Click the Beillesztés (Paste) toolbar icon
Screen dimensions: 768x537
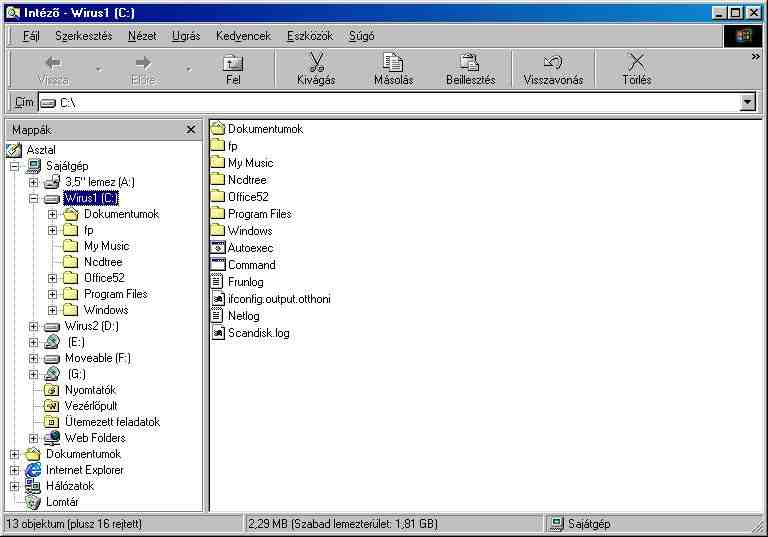[470, 63]
